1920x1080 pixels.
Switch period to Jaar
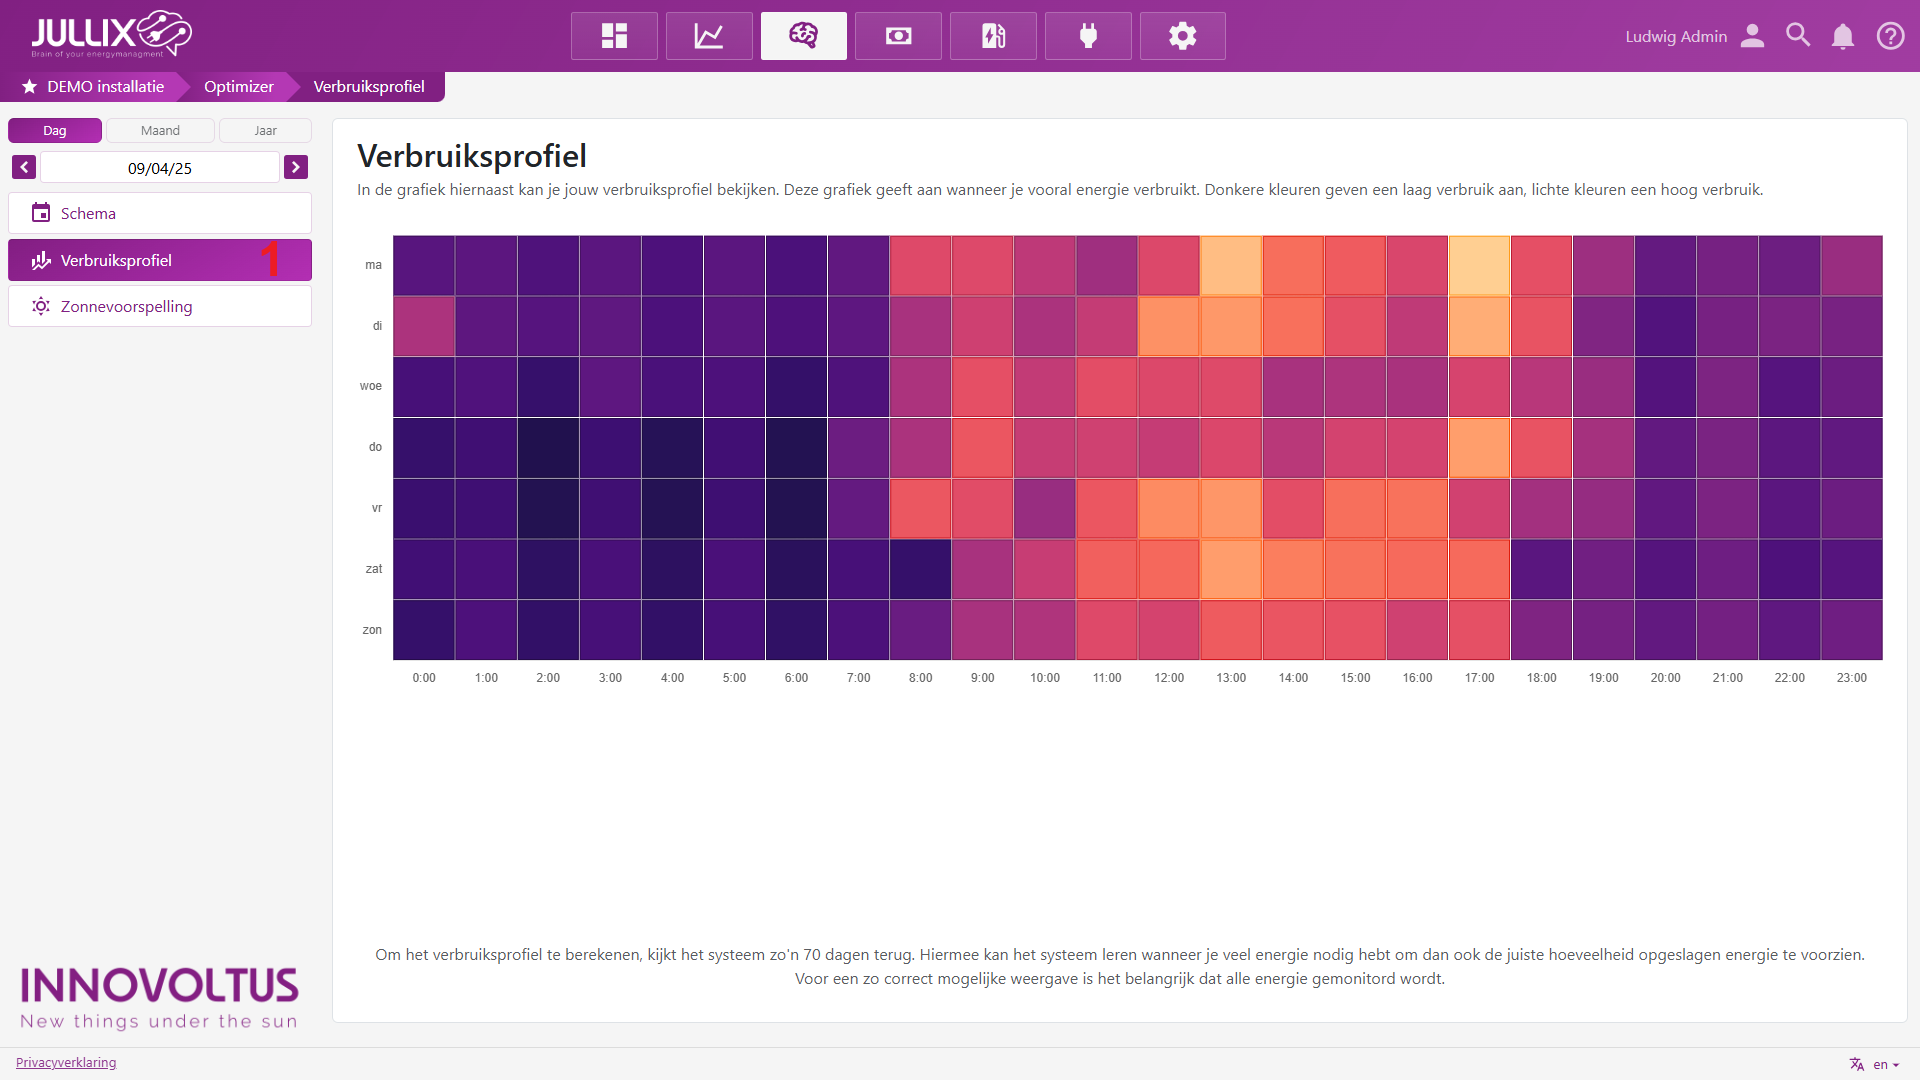click(265, 131)
